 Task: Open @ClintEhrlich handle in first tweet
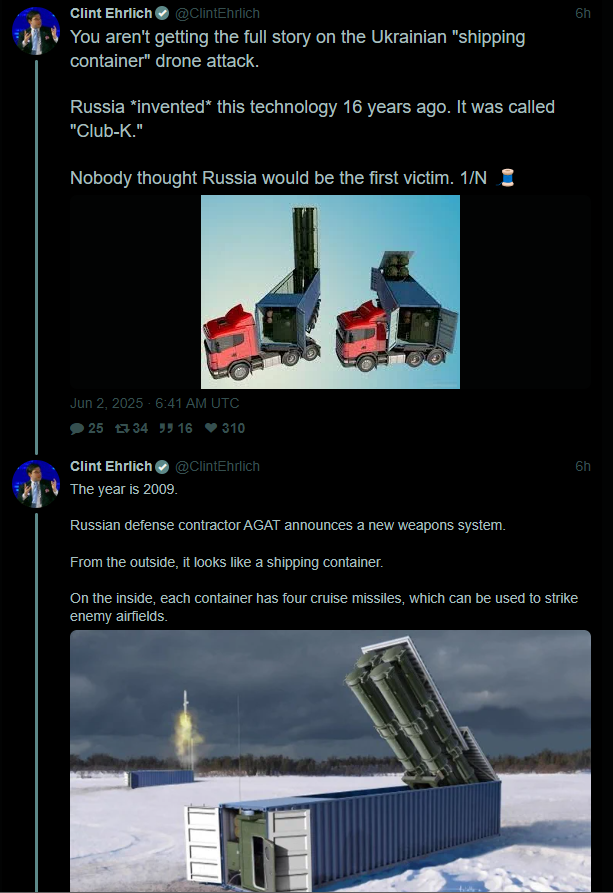(217, 13)
